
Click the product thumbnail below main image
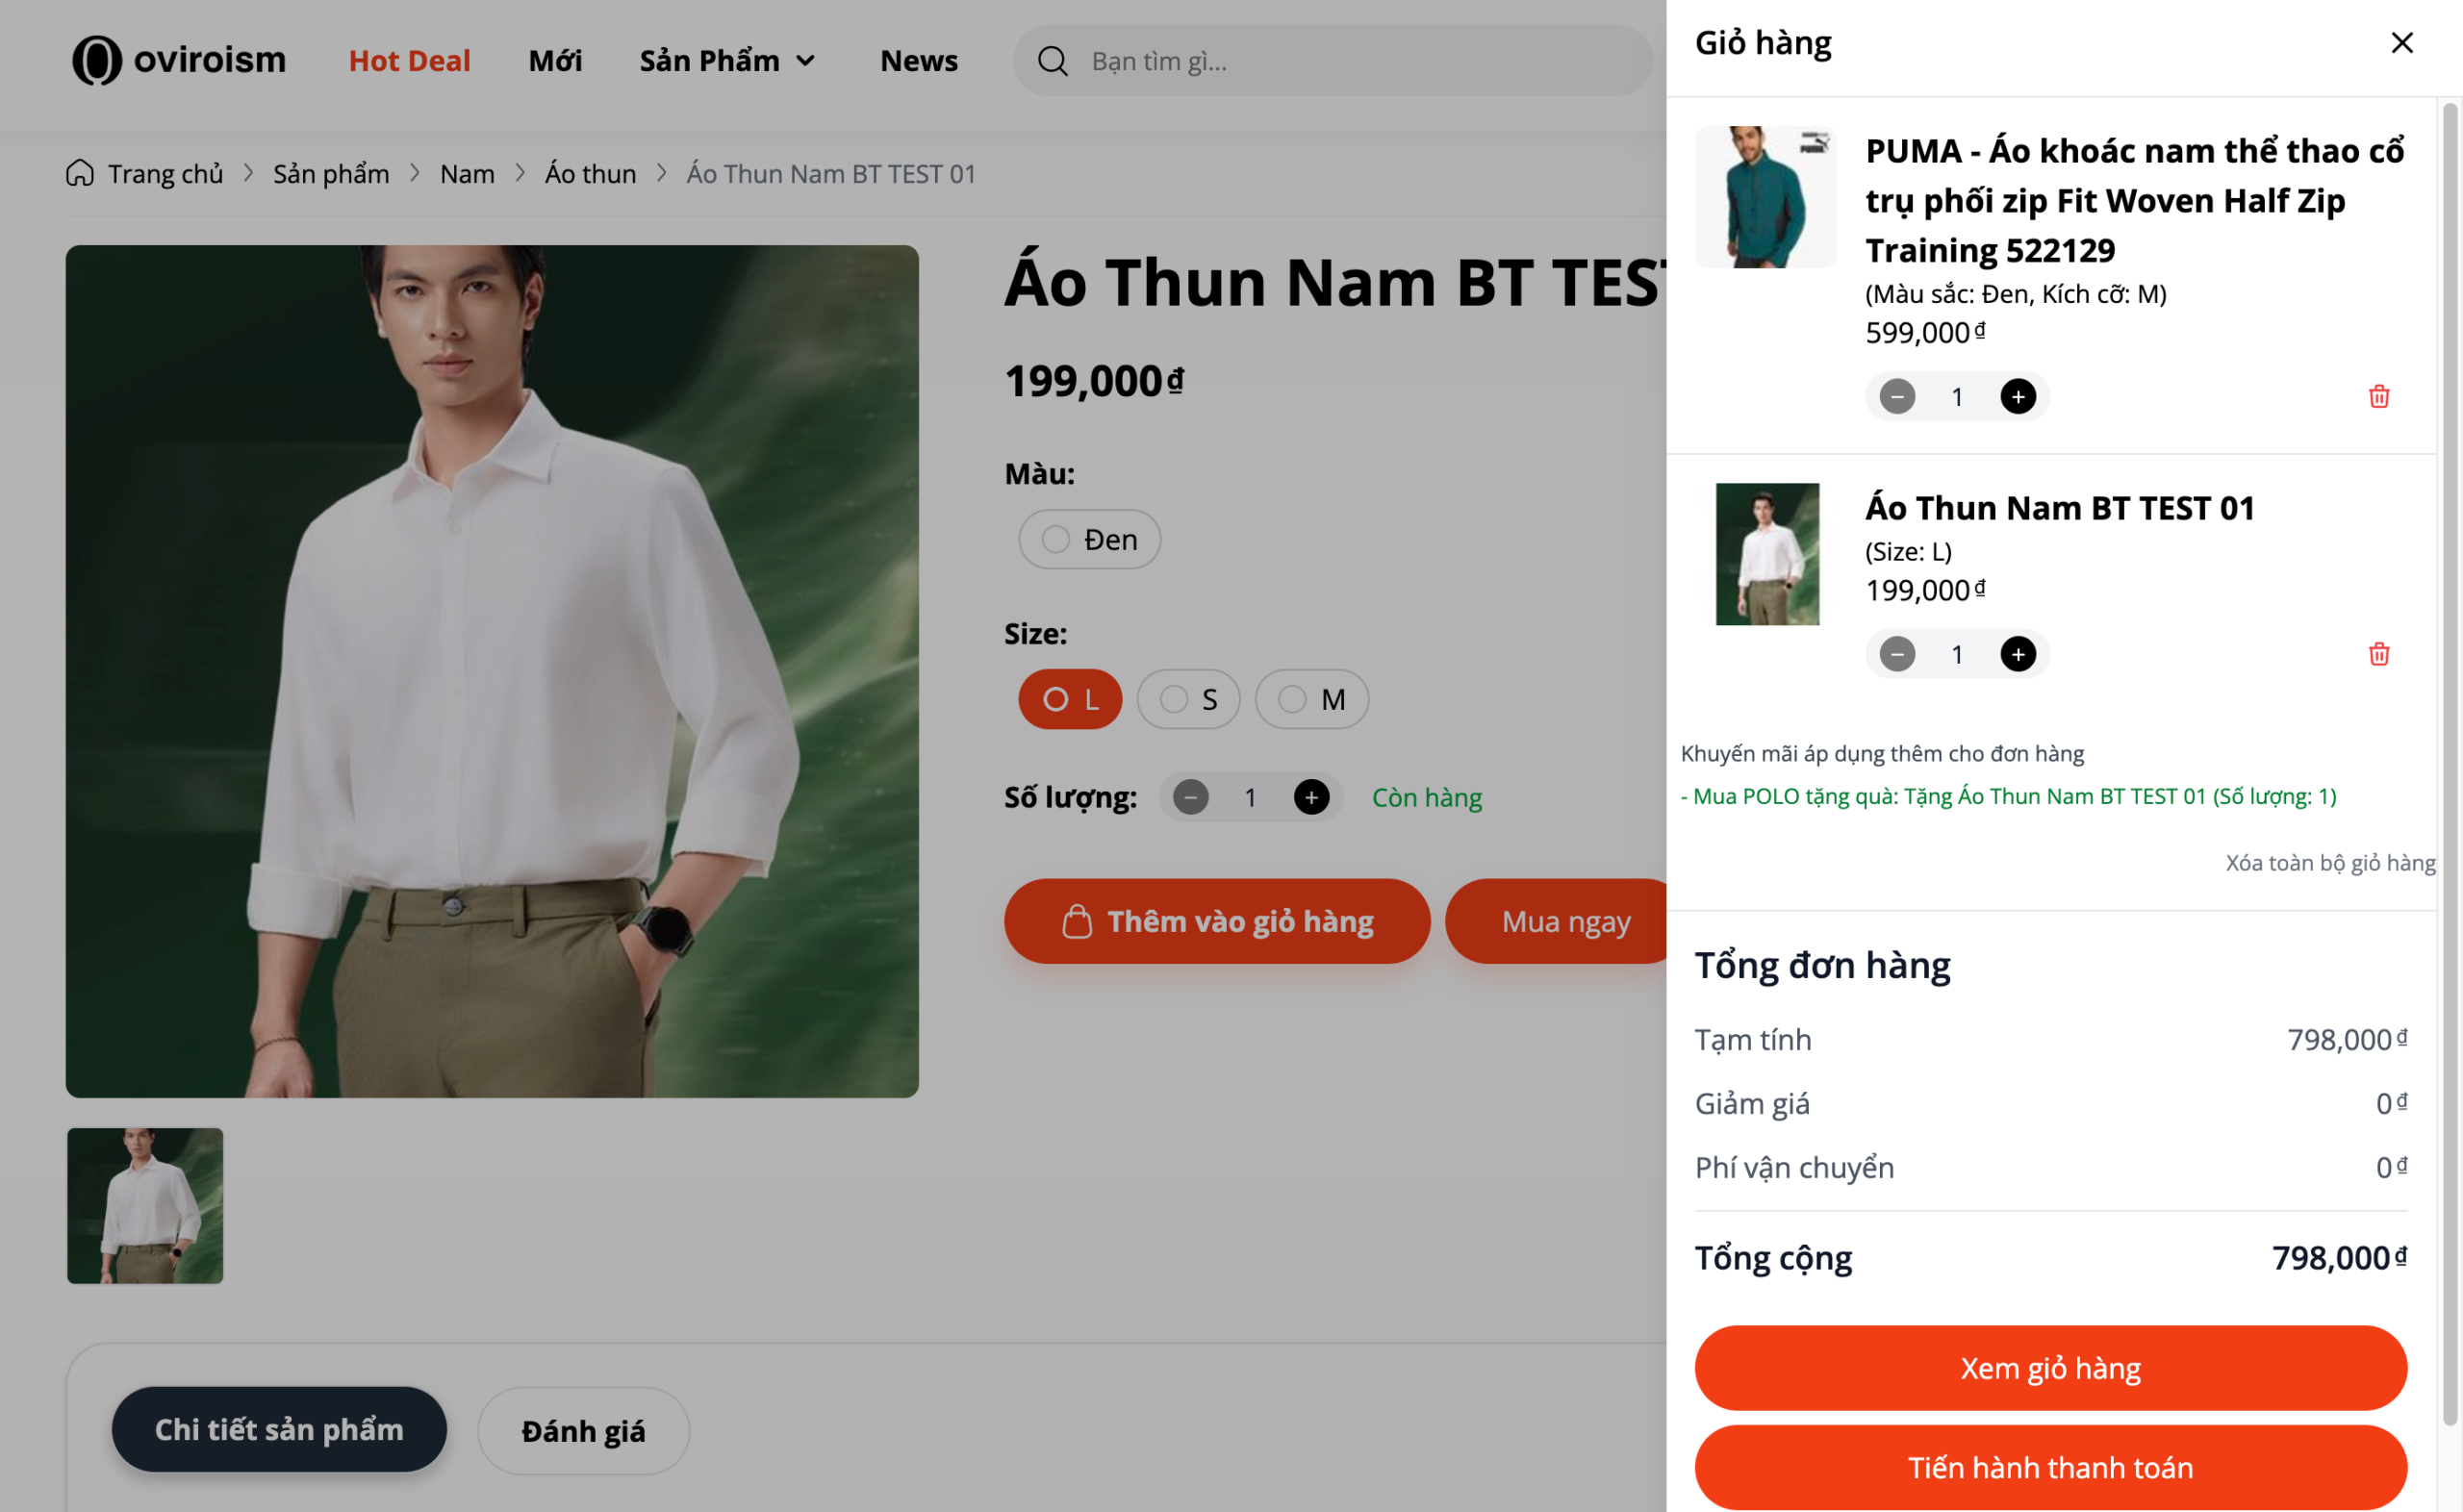point(145,1206)
